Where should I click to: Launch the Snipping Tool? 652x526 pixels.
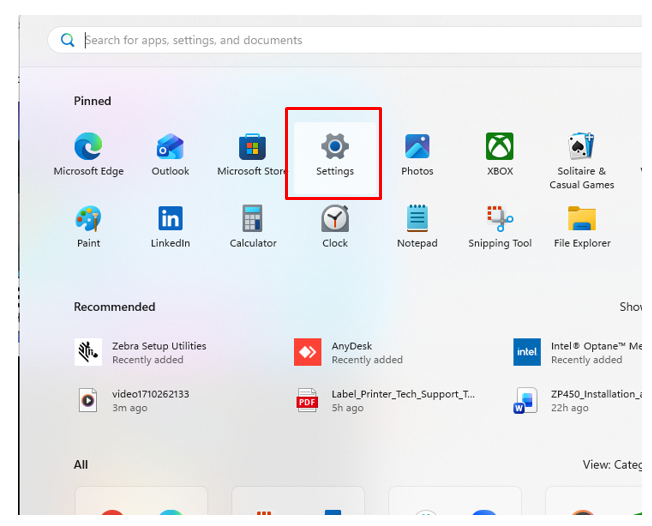point(500,227)
